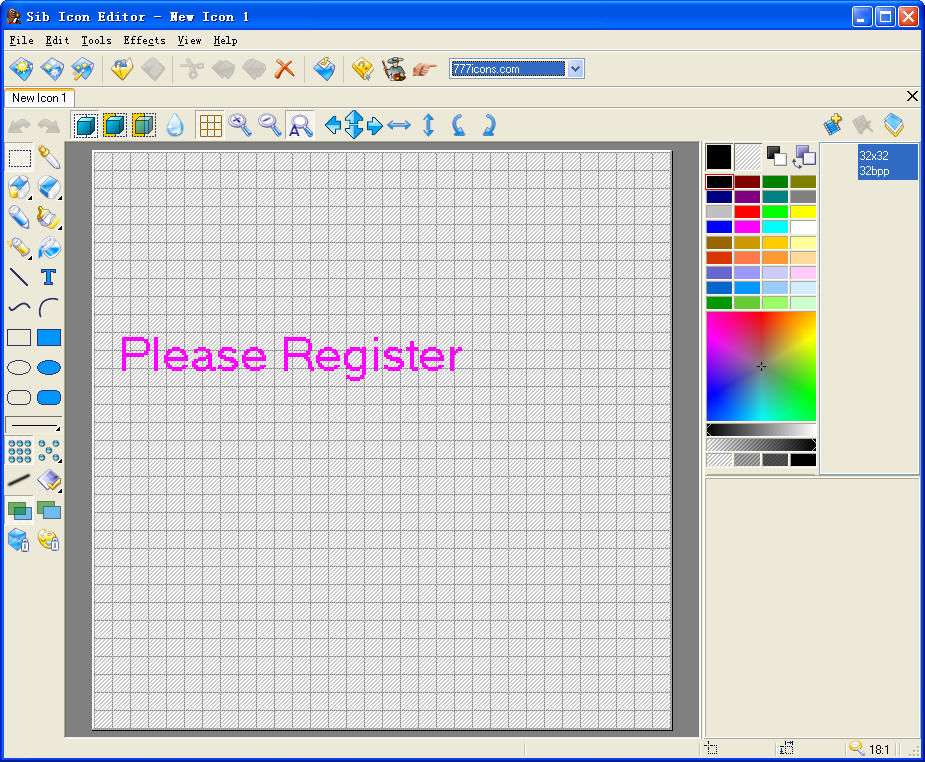Open the 777icons.com dropdown list

tap(575, 69)
